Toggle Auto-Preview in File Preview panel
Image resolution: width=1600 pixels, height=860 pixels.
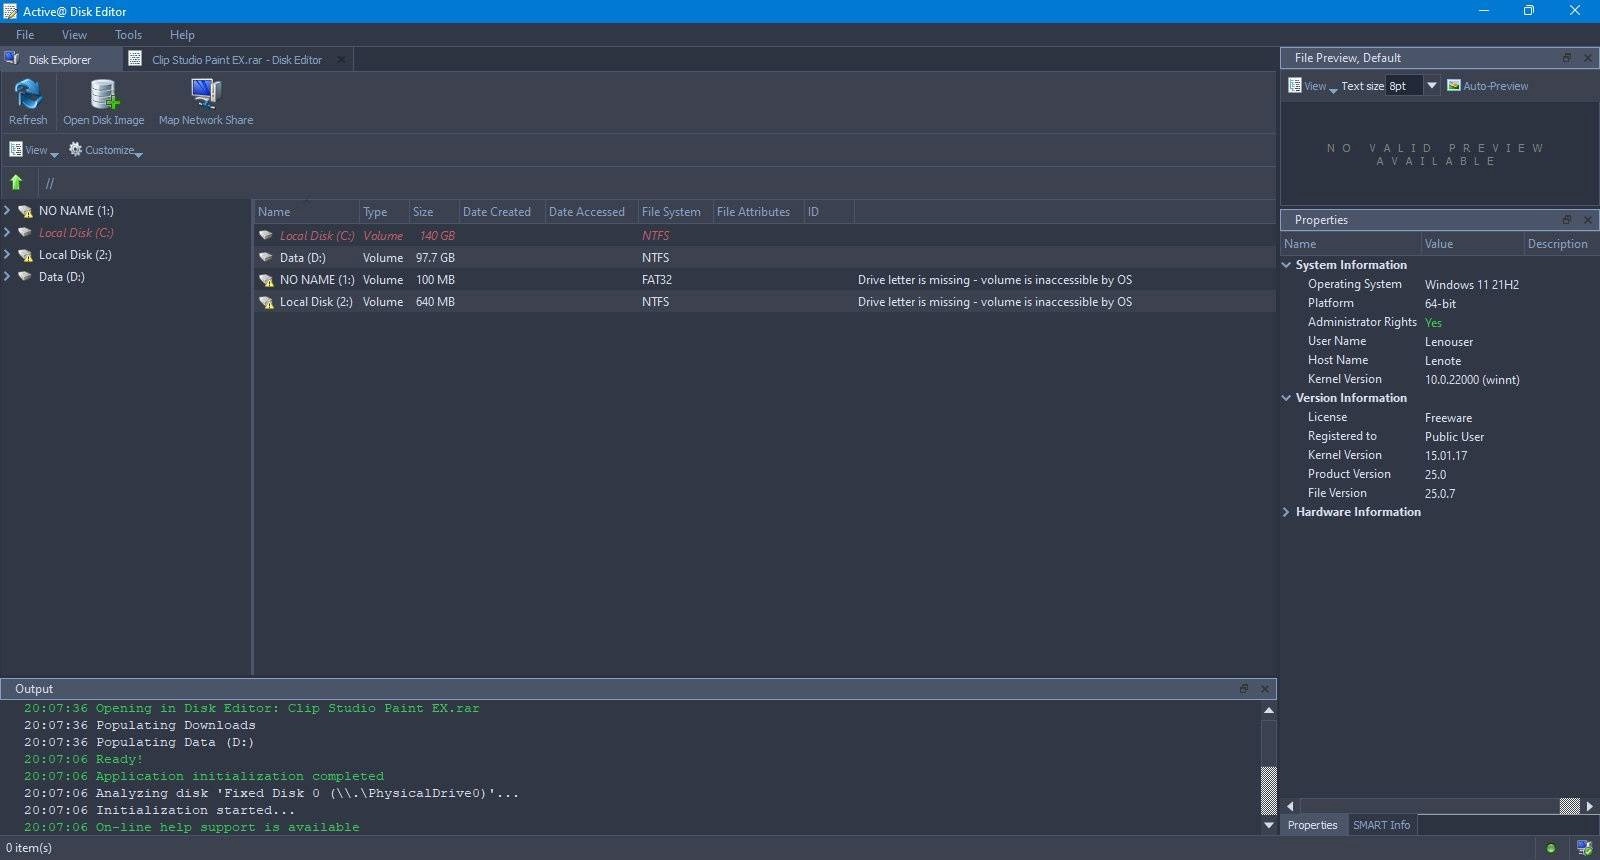pyautogui.click(x=1488, y=86)
